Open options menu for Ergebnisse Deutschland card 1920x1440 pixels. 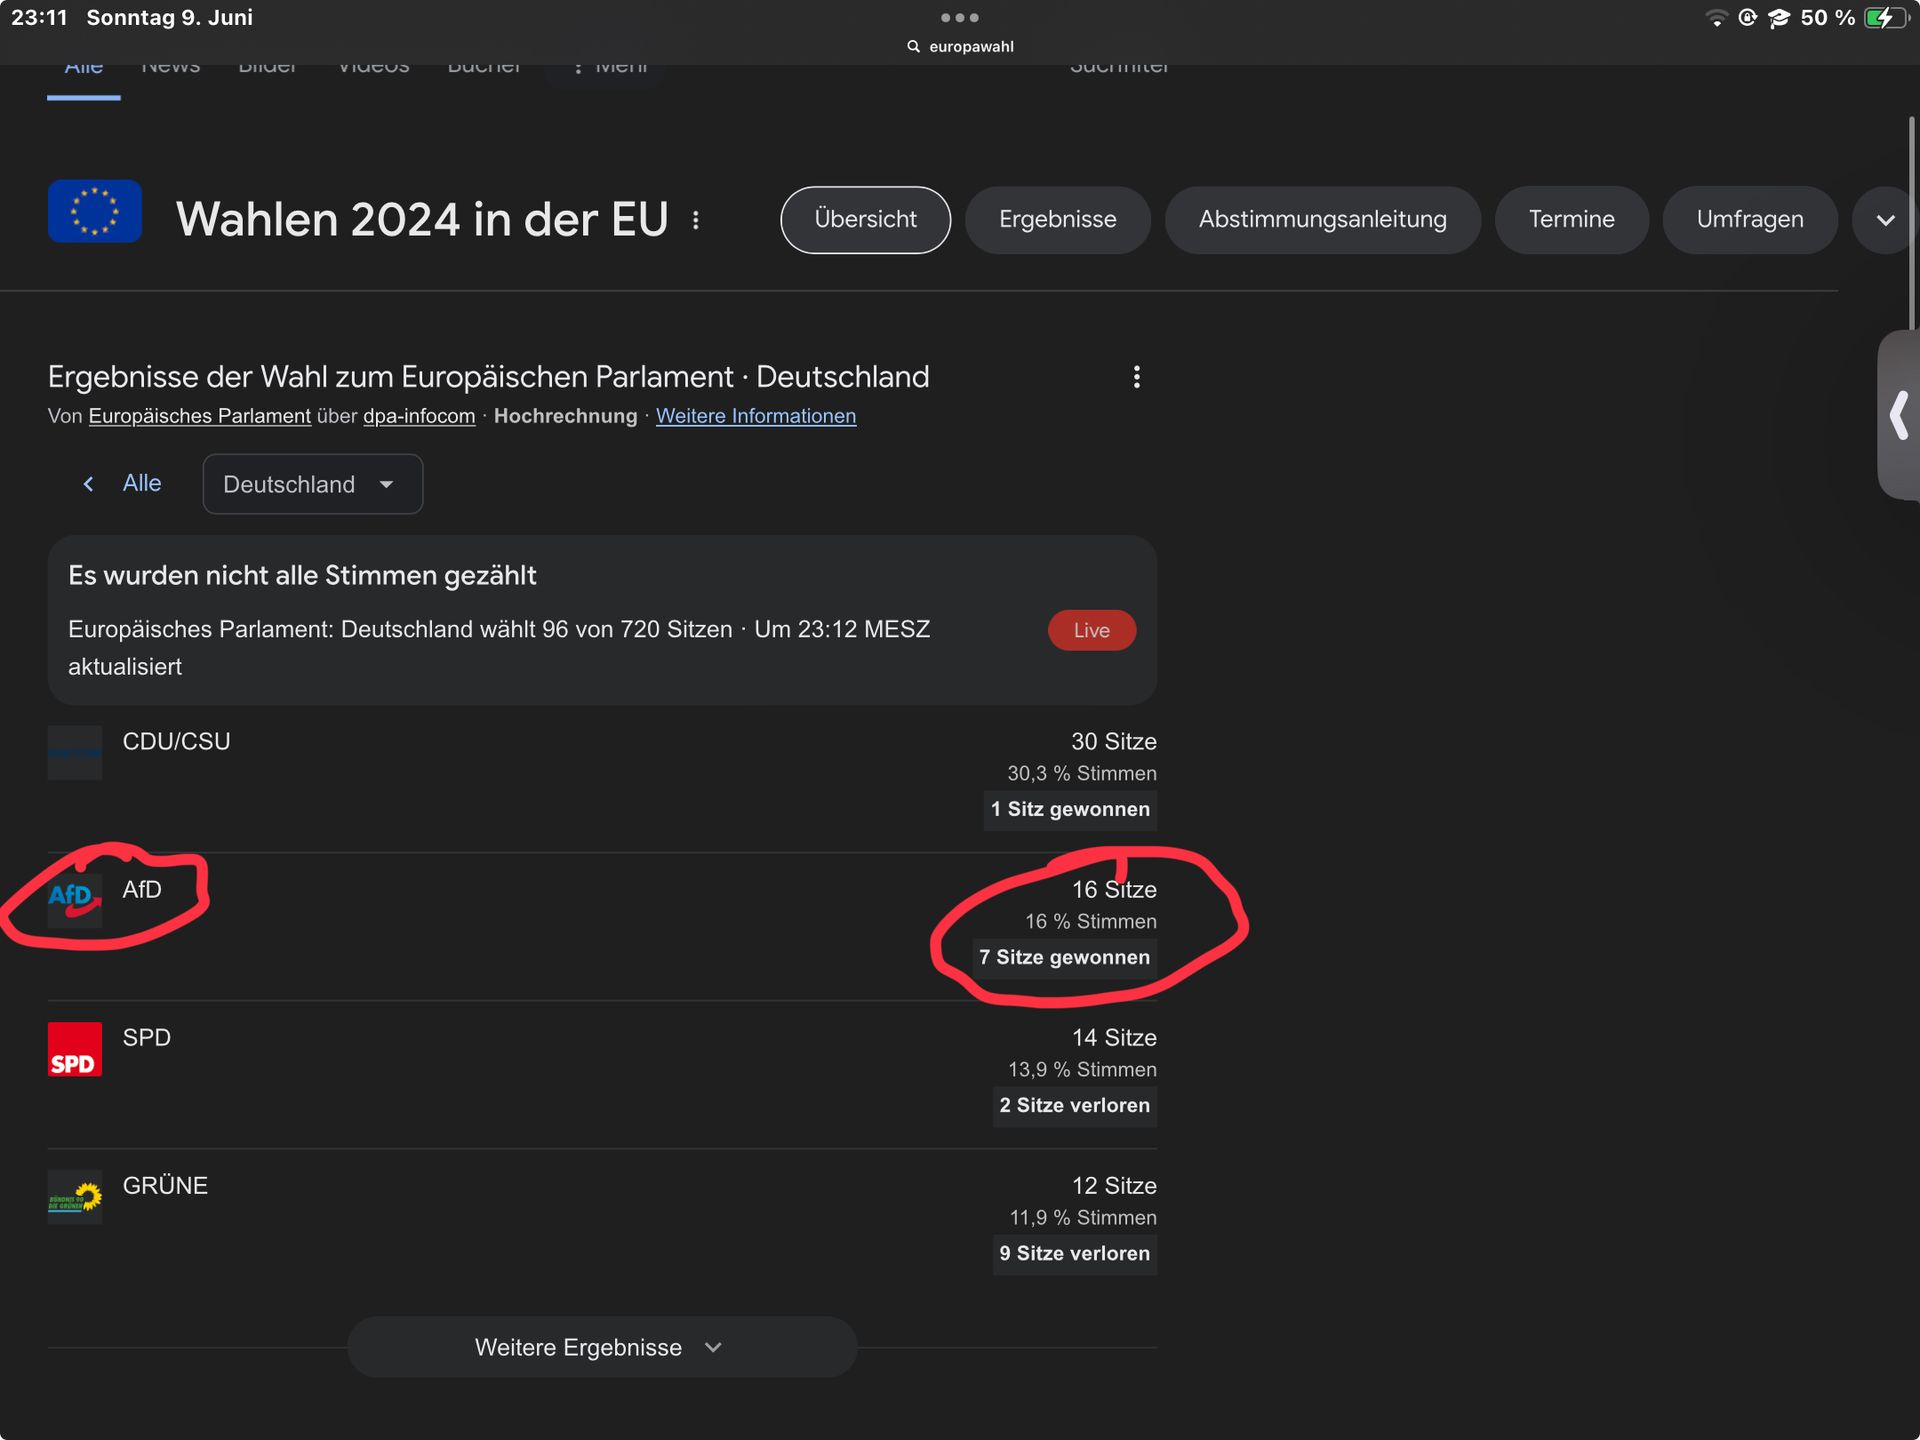tap(1136, 377)
